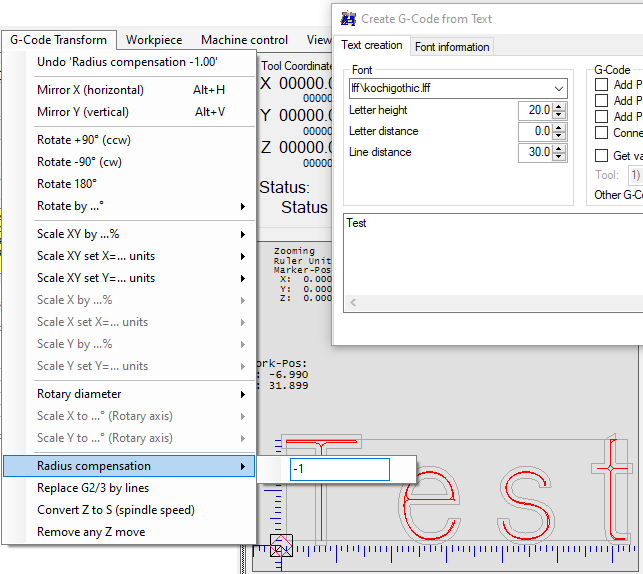The height and width of the screenshot is (574, 643).
Task: Open the Machine control menu
Action: pos(244,40)
